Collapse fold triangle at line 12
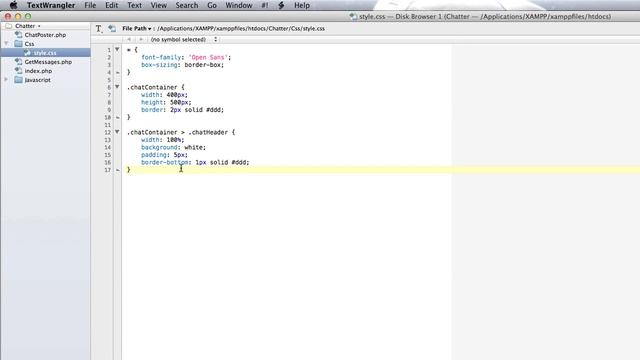The width and height of the screenshot is (640, 360). (x=117, y=132)
